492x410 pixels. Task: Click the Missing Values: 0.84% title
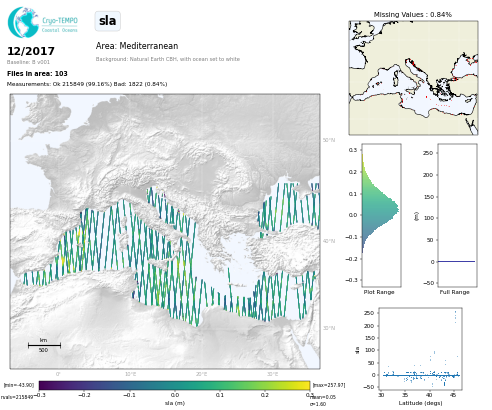click(413, 15)
